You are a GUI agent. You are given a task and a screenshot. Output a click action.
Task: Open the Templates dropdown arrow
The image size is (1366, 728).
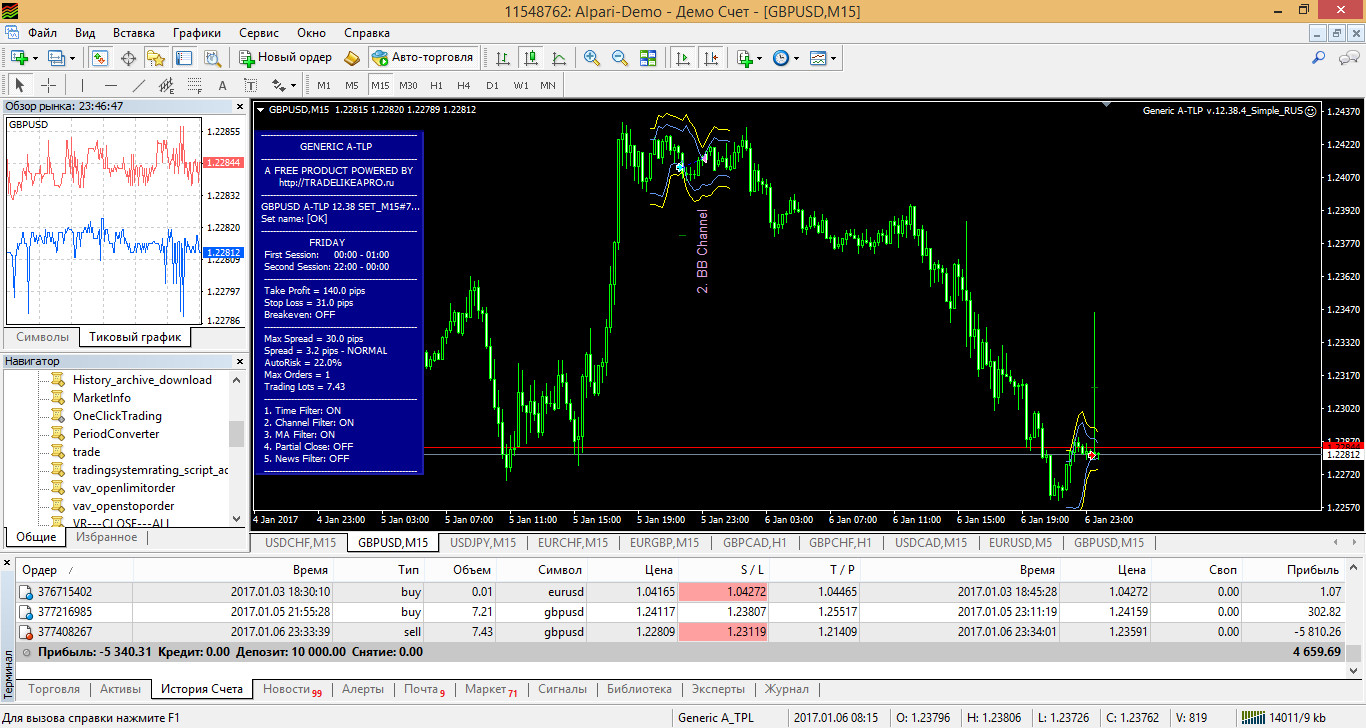click(x=834, y=57)
